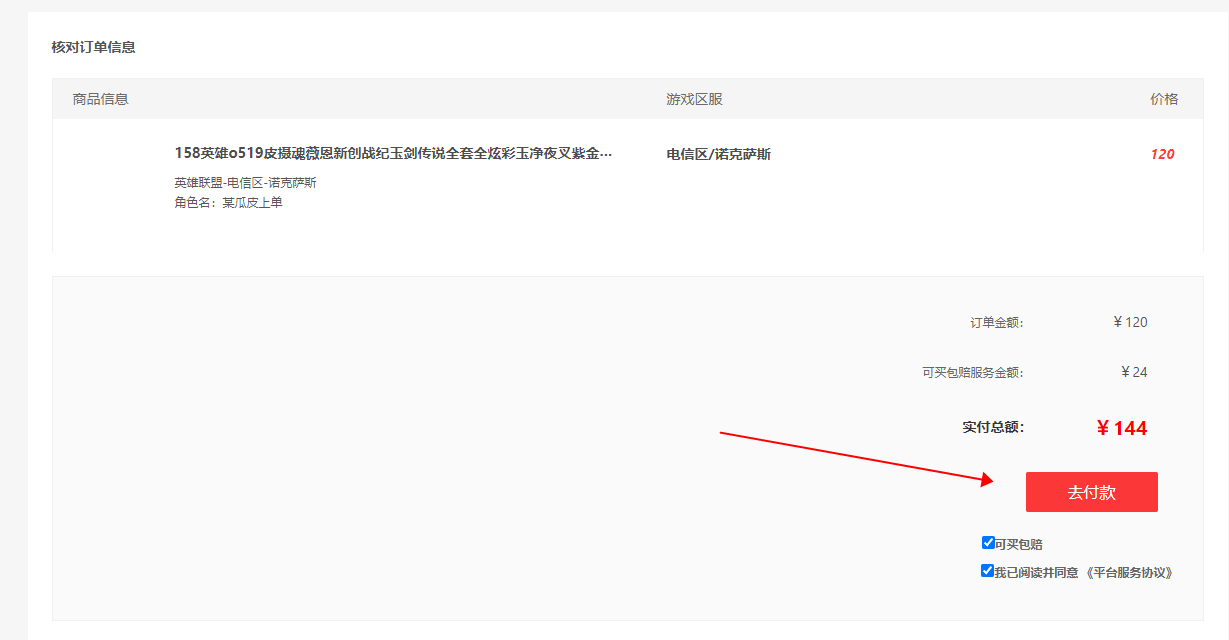Toggle the 我已阅读并同意 agreement checkbox

pos(988,571)
